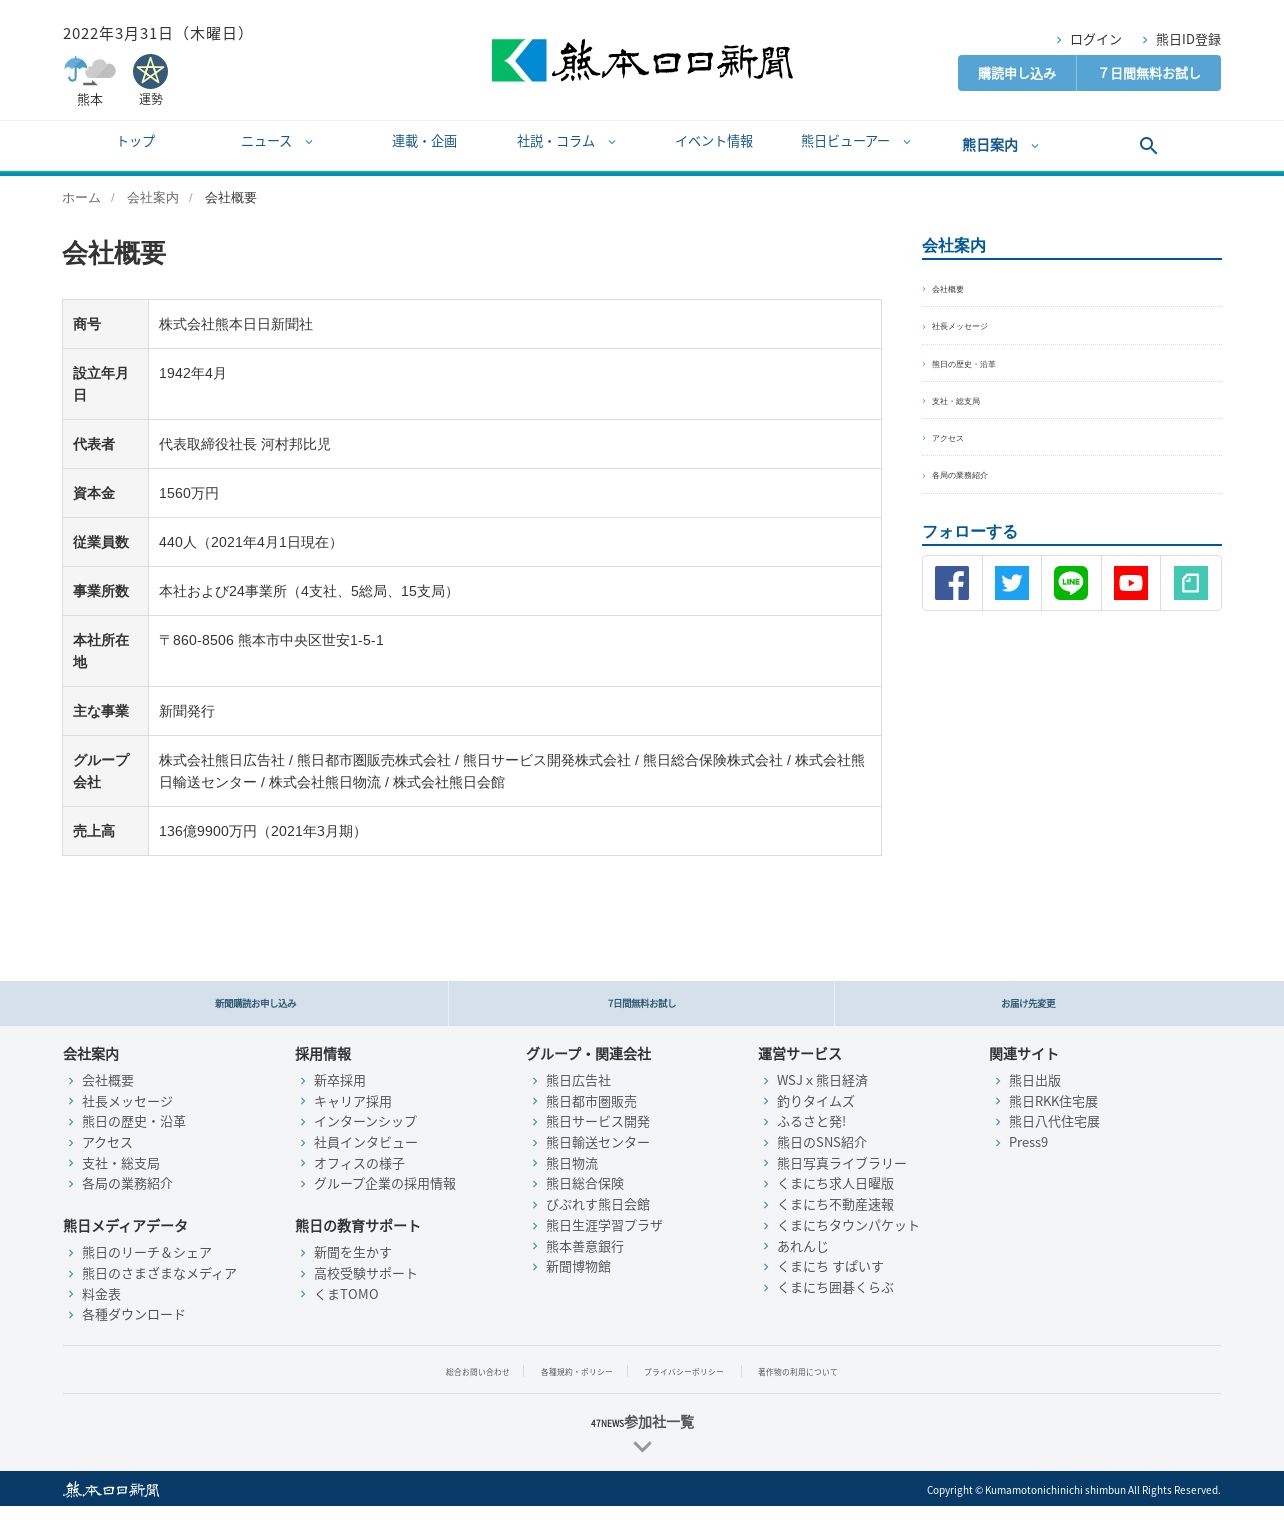The image size is (1284, 1522).
Task: Open the 熊日出版 footer link
Action: 1035,1081
